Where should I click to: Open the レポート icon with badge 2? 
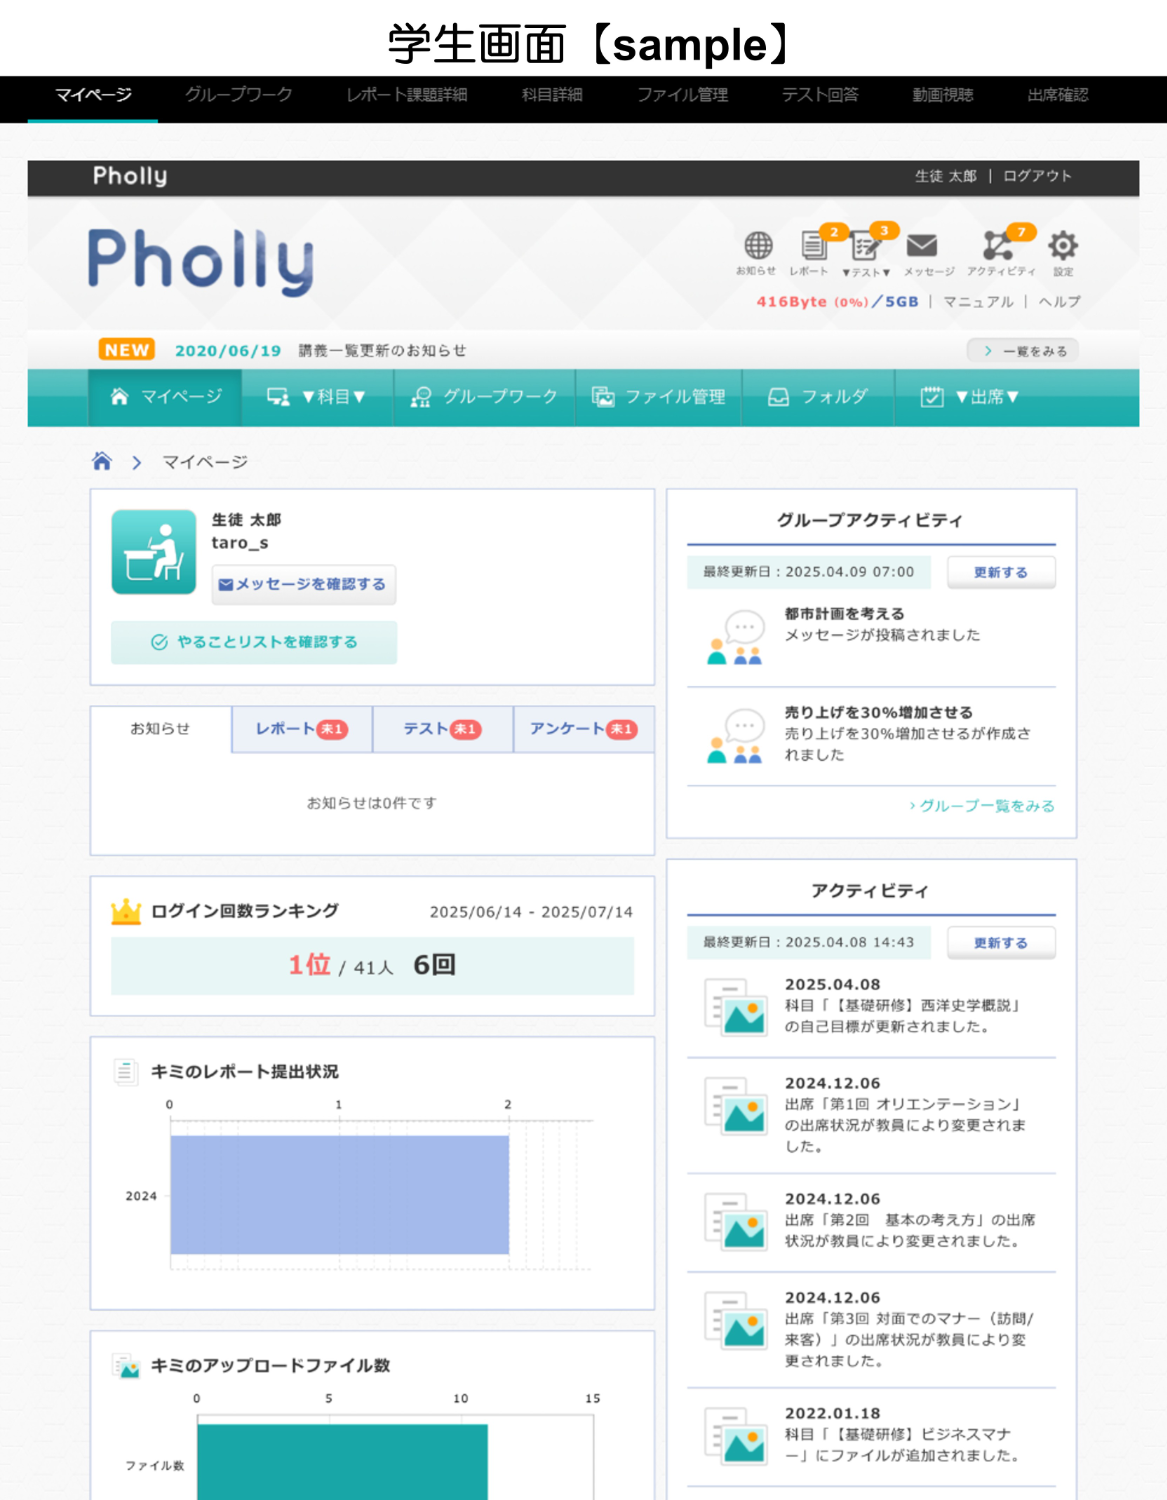click(x=812, y=246)
